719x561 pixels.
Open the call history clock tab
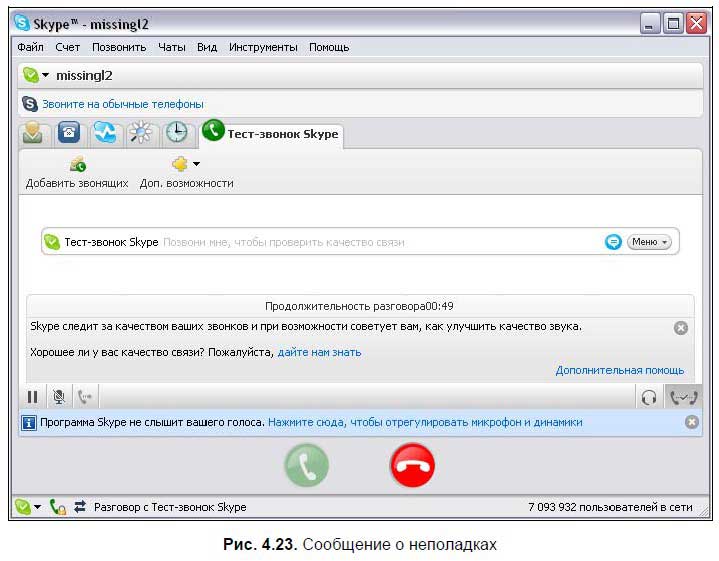(x=176, y=134)
